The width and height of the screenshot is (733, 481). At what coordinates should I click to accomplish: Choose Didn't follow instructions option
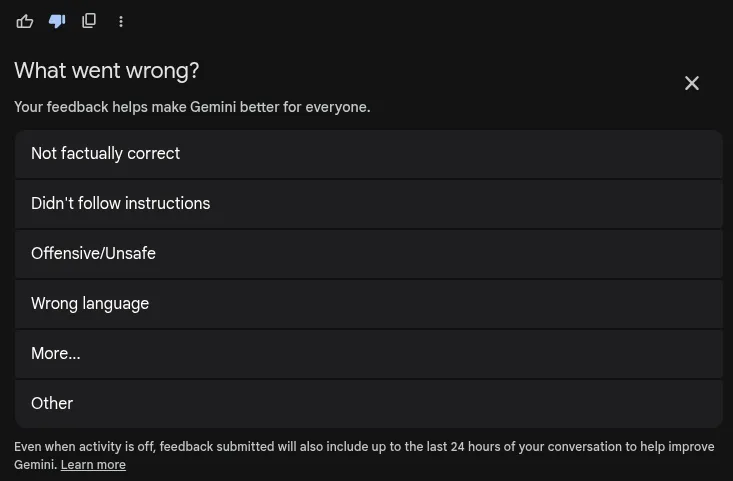(368, 204)
